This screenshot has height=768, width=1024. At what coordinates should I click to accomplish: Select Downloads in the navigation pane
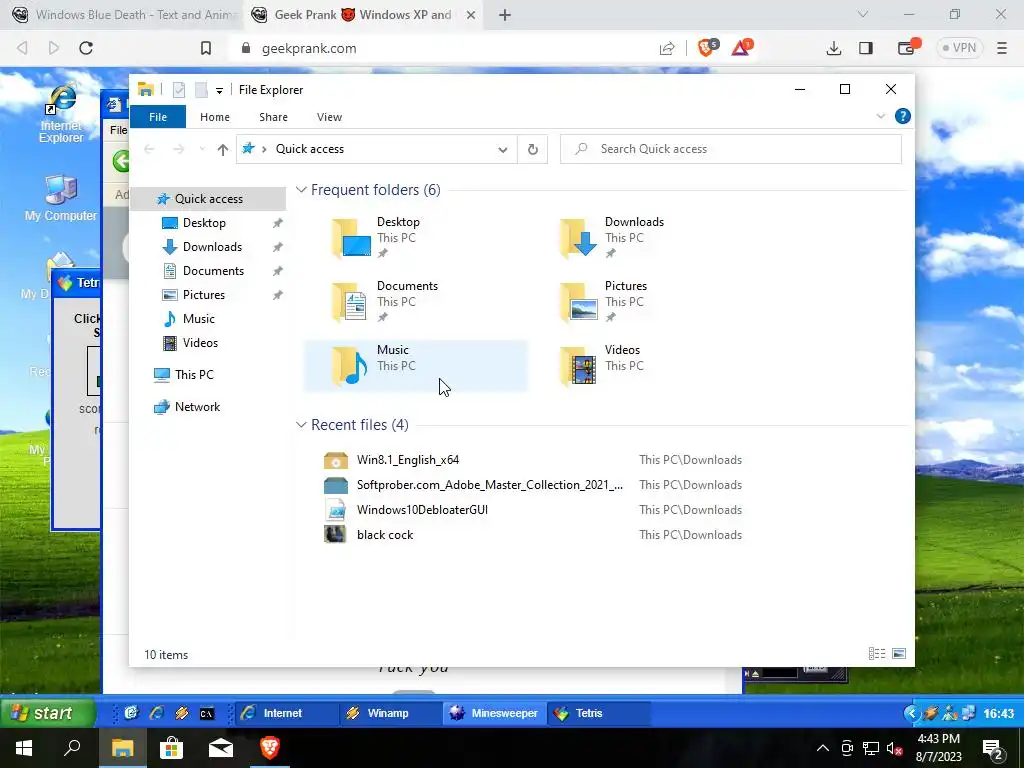212,247
